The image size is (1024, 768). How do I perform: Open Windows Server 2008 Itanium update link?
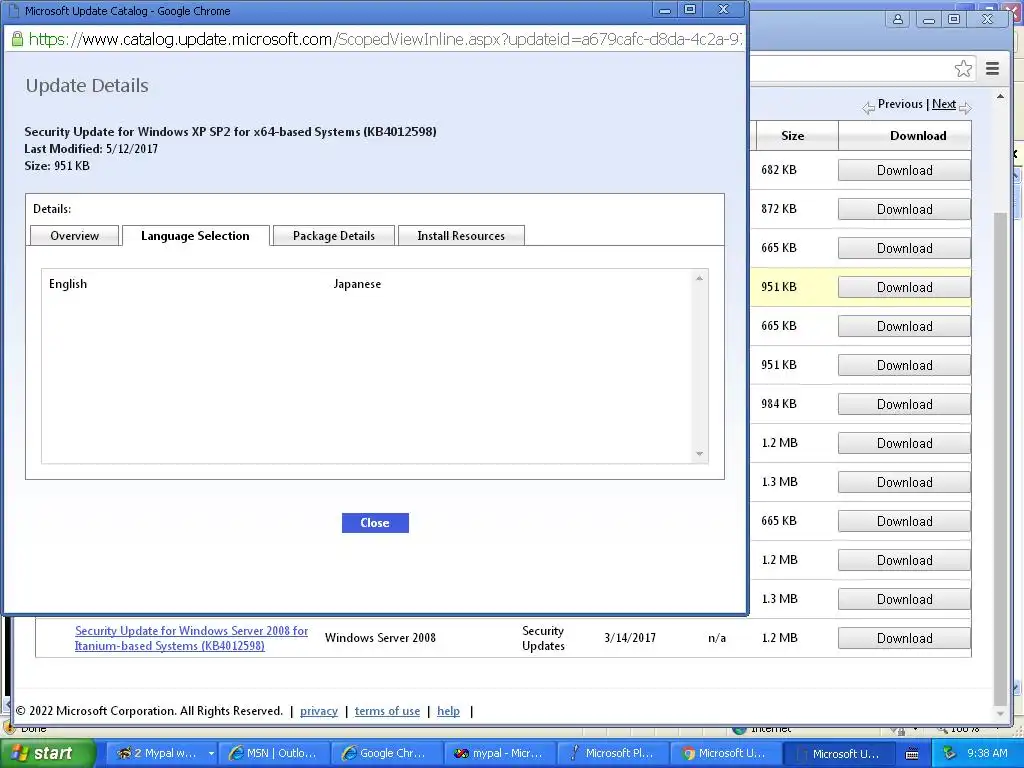[191, 638]
